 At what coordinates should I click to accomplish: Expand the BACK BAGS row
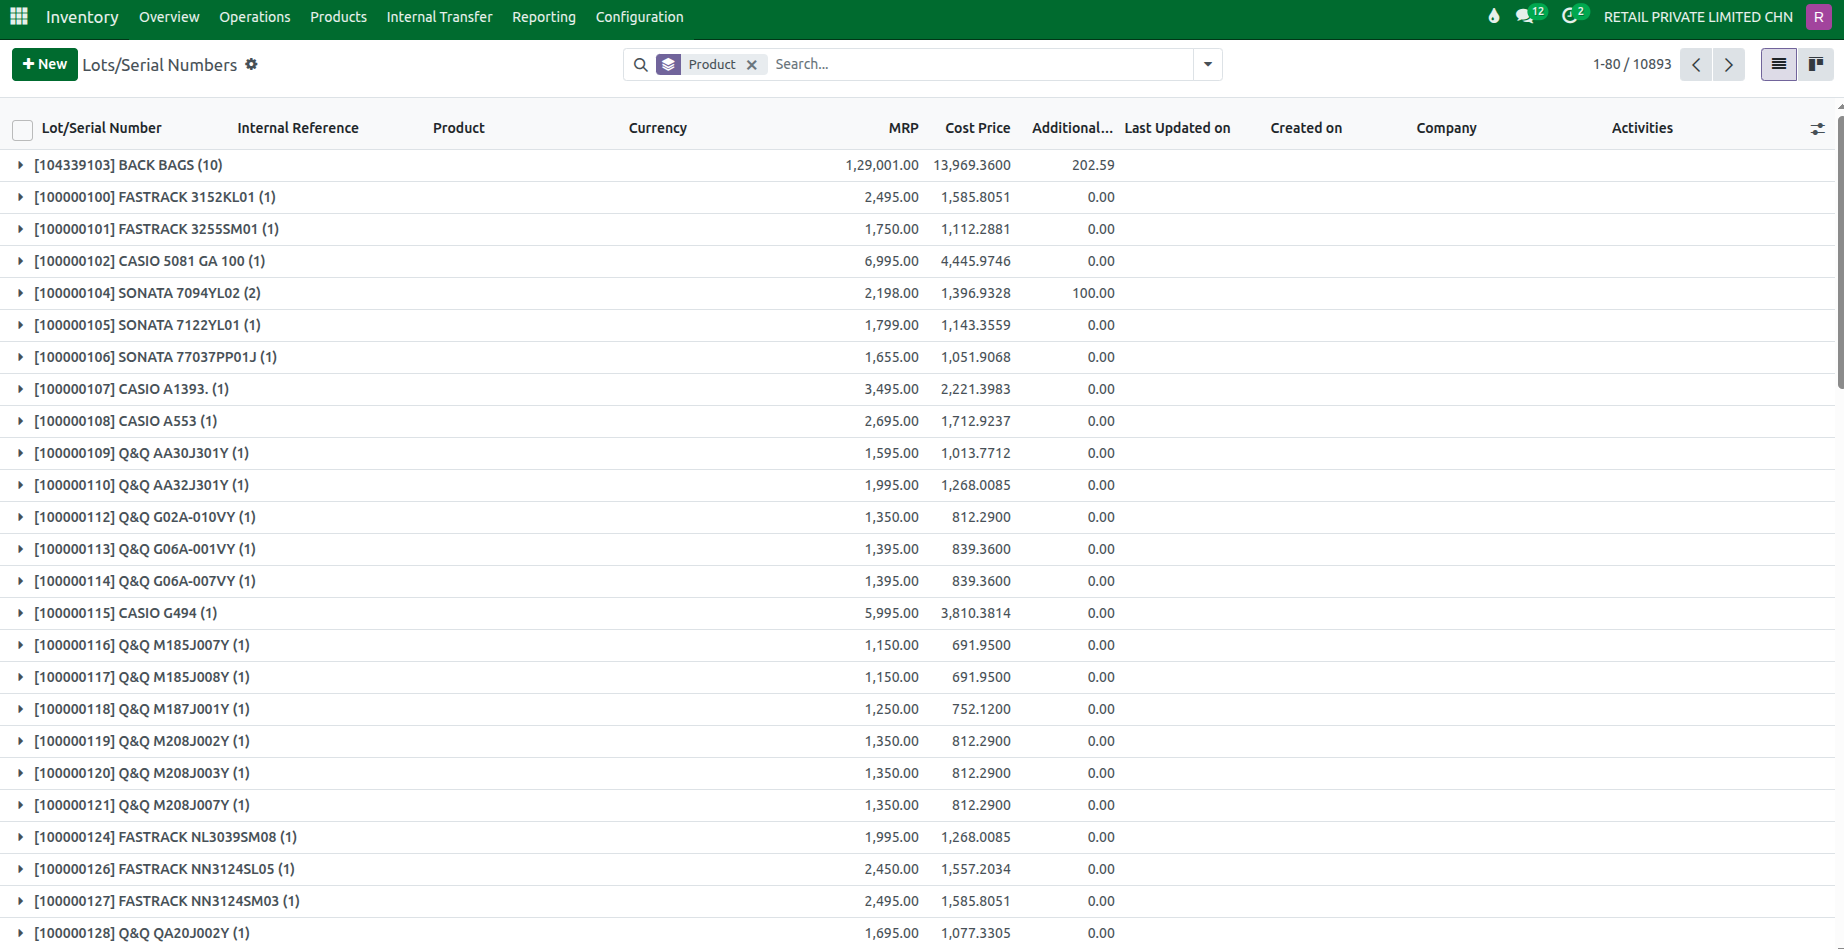(20, 165)
